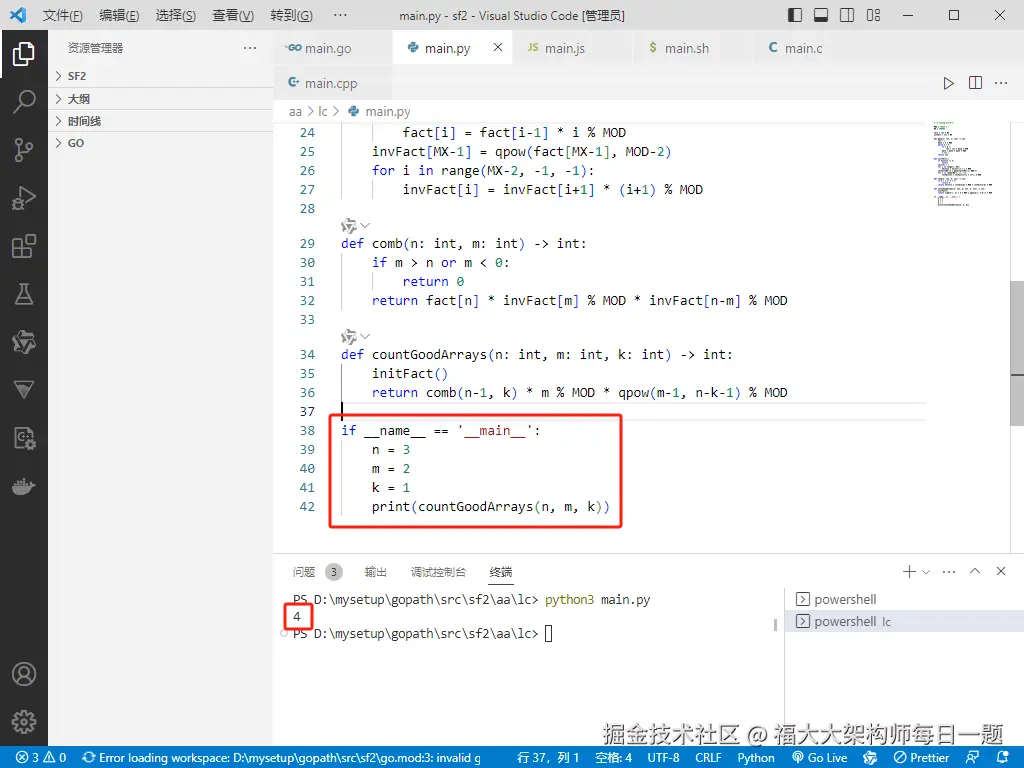Open the 调试控制台 debug console tab
The width and height of the screenshot is (1024, 768).
coord(438,572)
